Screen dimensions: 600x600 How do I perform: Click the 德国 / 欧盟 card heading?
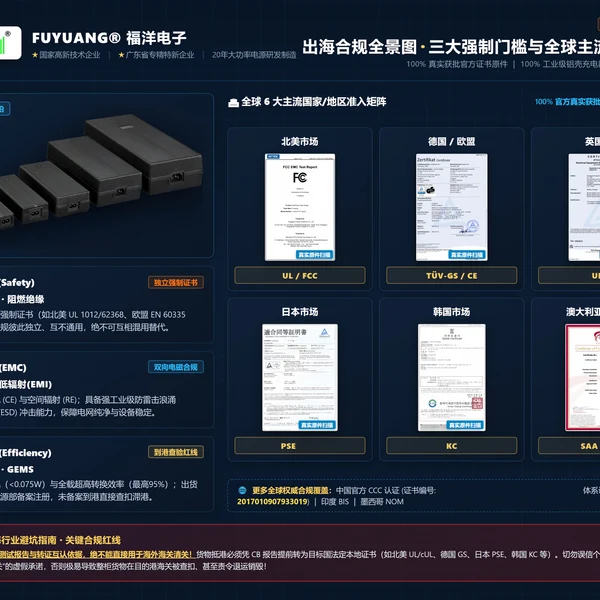coord(452,142)
